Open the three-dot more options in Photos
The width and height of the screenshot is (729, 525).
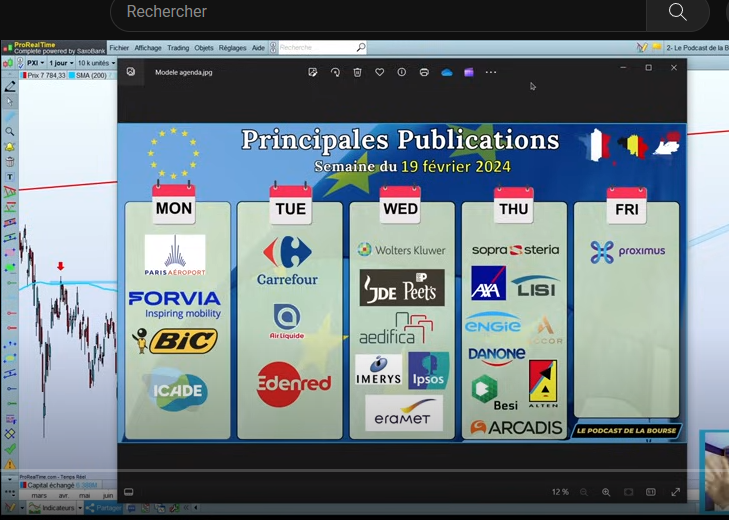tap(491, 72)
